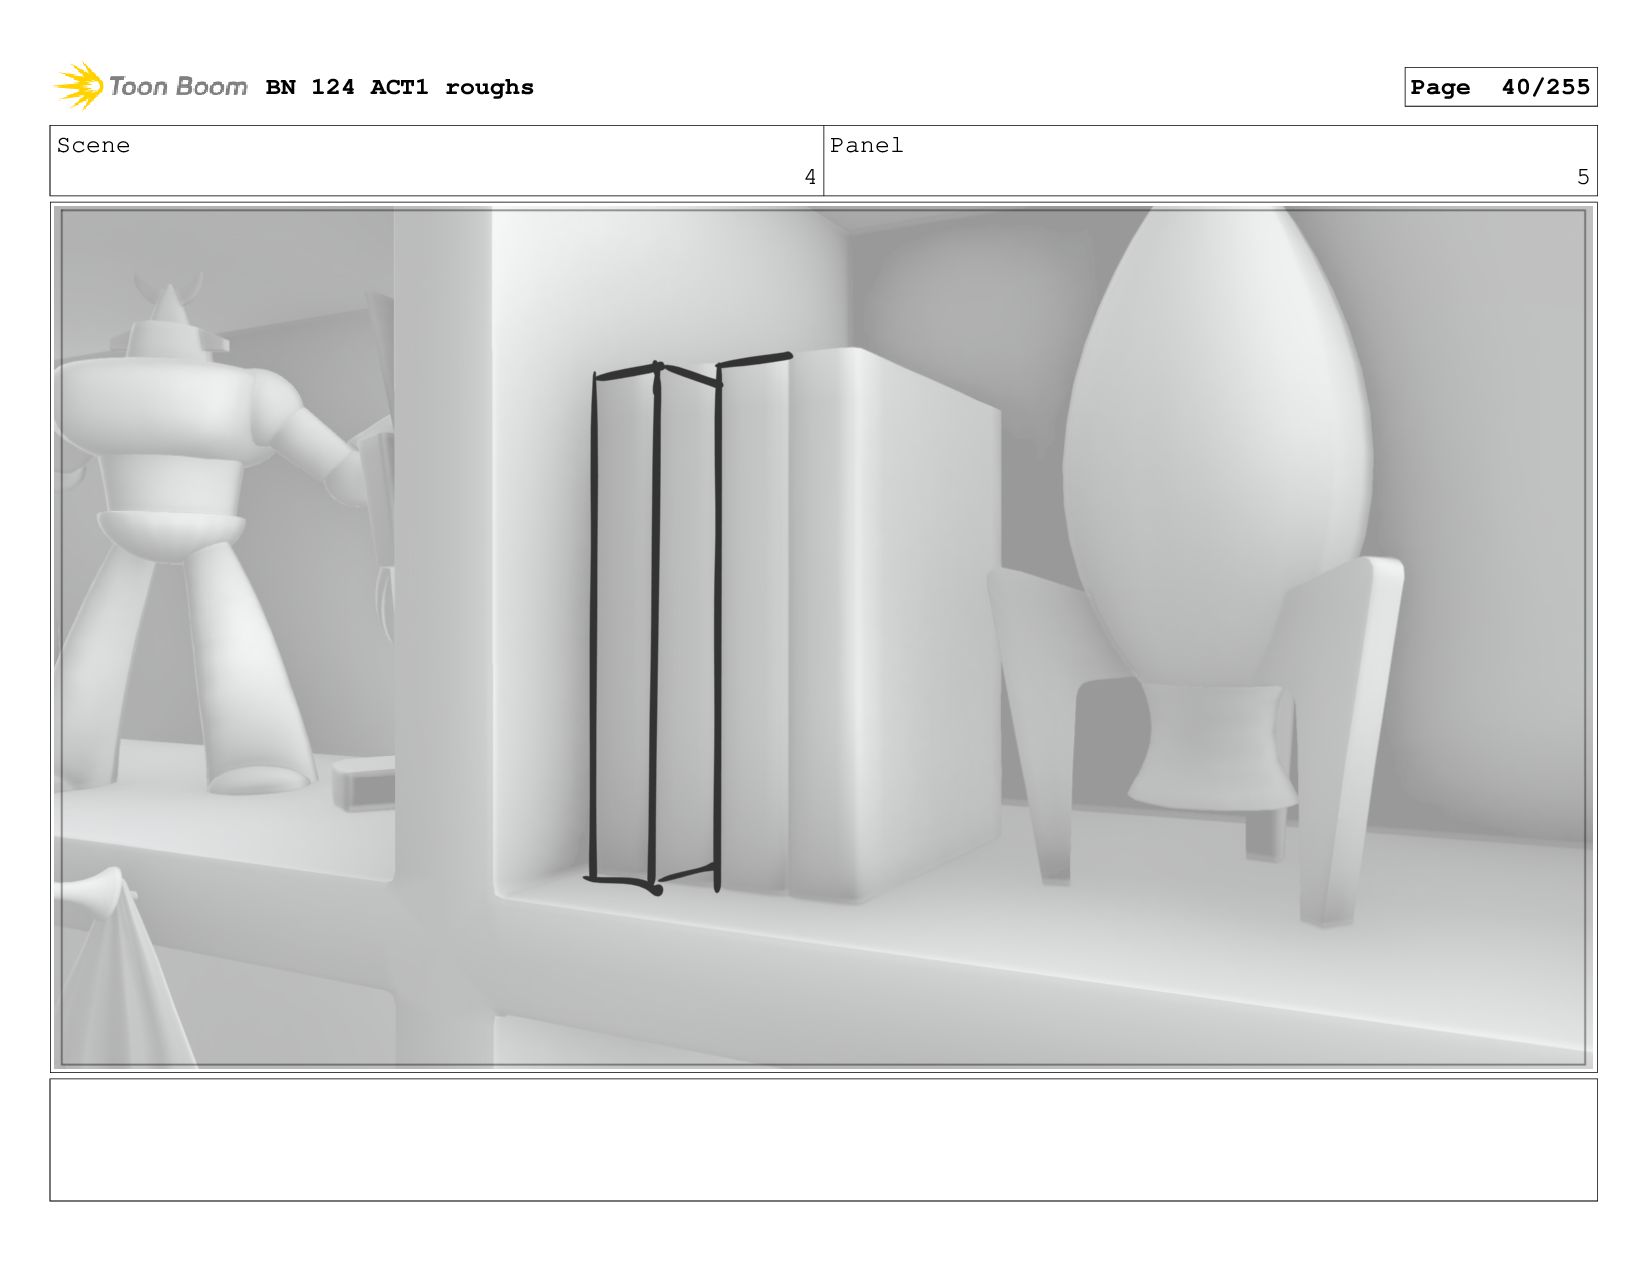Click the empty notes box below the panel
Screen dimensions: 1648x1276
(x=824, y=1139)
